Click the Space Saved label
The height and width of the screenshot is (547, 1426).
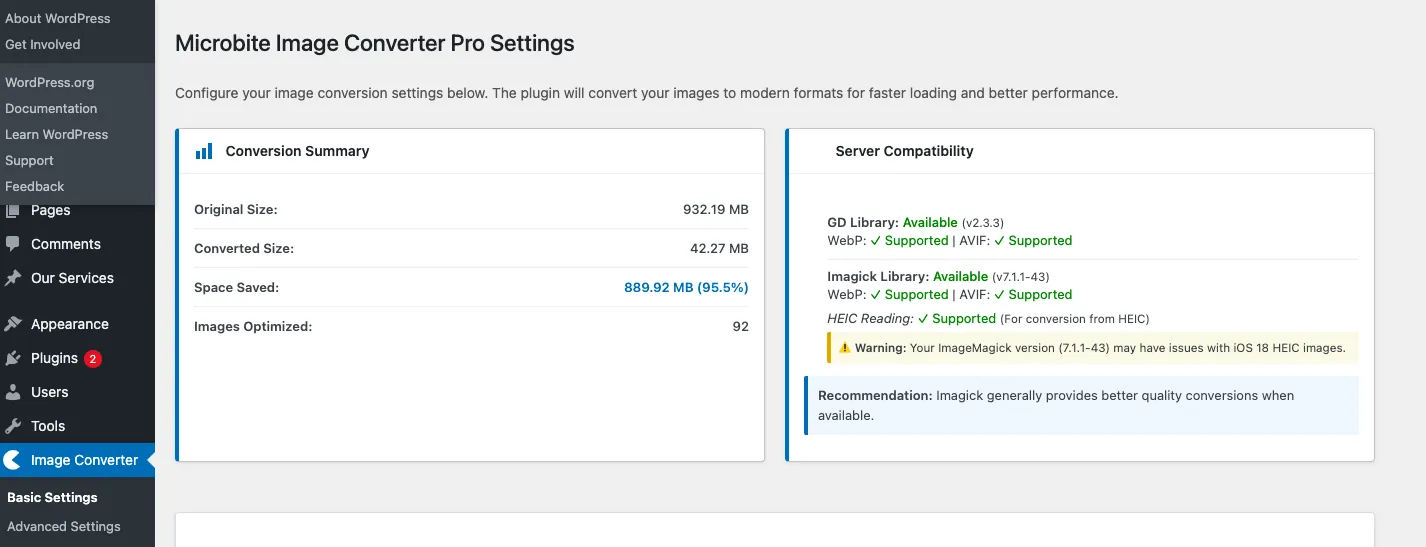(236, 287)
